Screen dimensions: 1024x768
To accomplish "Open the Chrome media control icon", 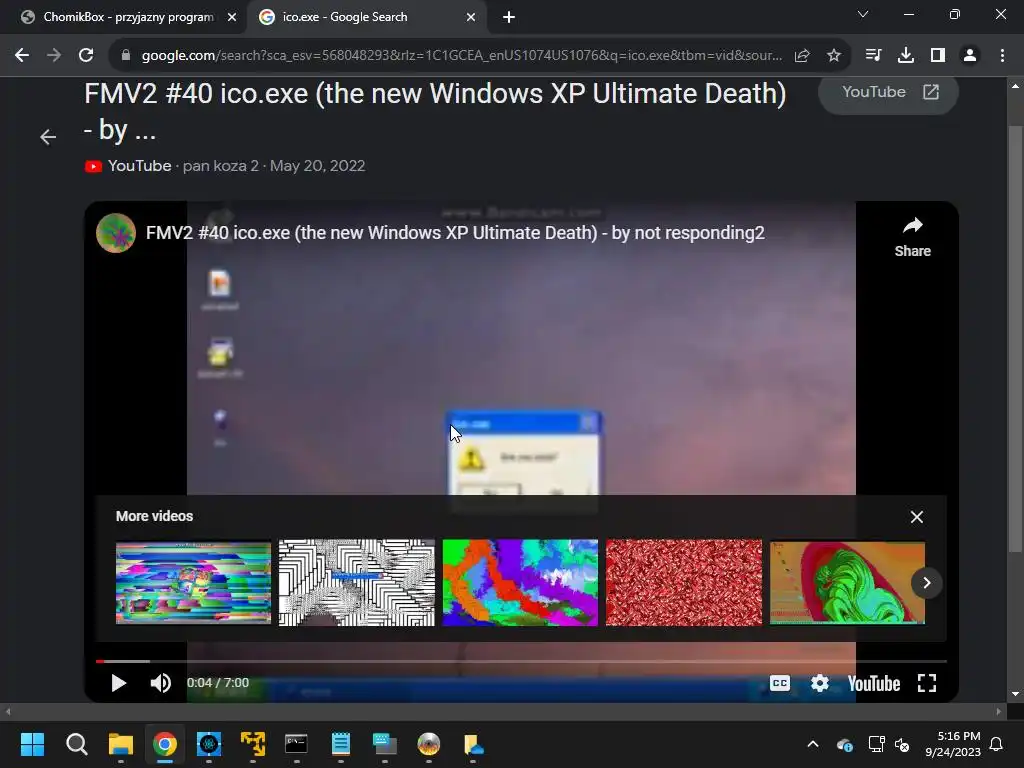I will point(873,56).
